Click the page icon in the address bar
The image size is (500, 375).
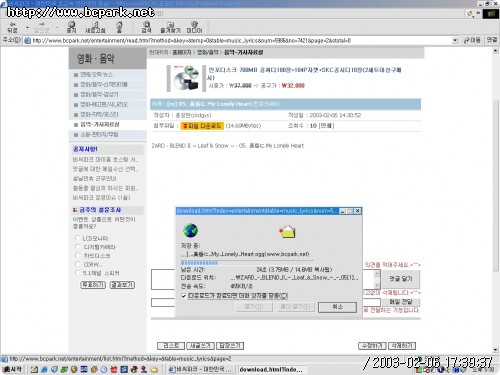(x=27, y=41)
